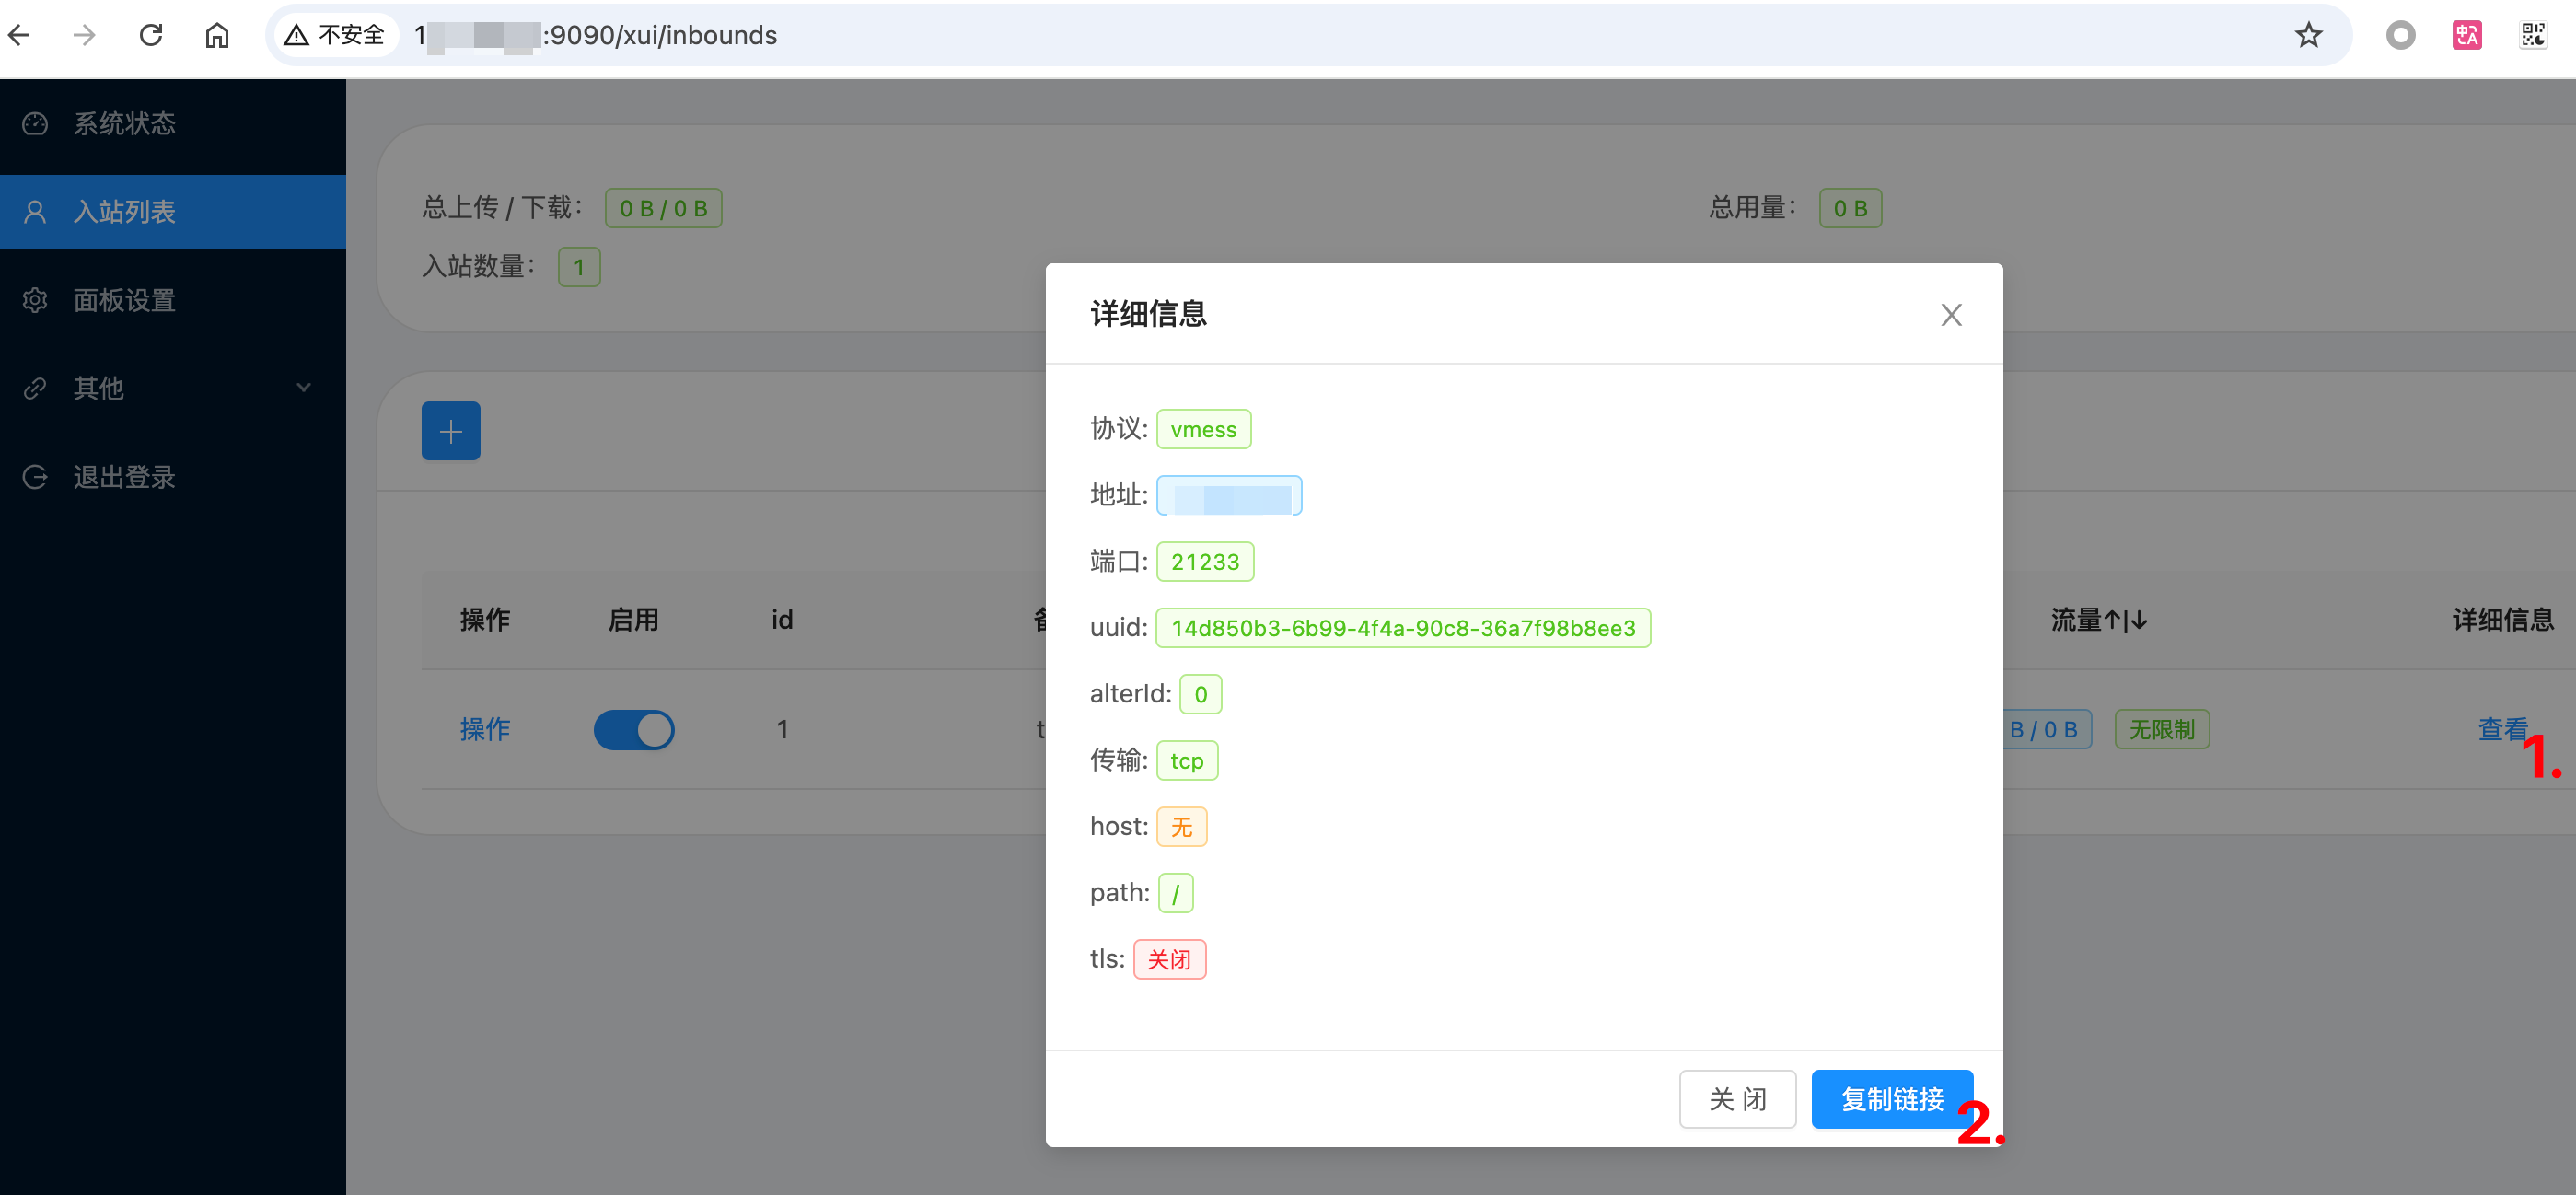
Task: Click the blue plus add-inbound button
Action: tap(450, 431)
